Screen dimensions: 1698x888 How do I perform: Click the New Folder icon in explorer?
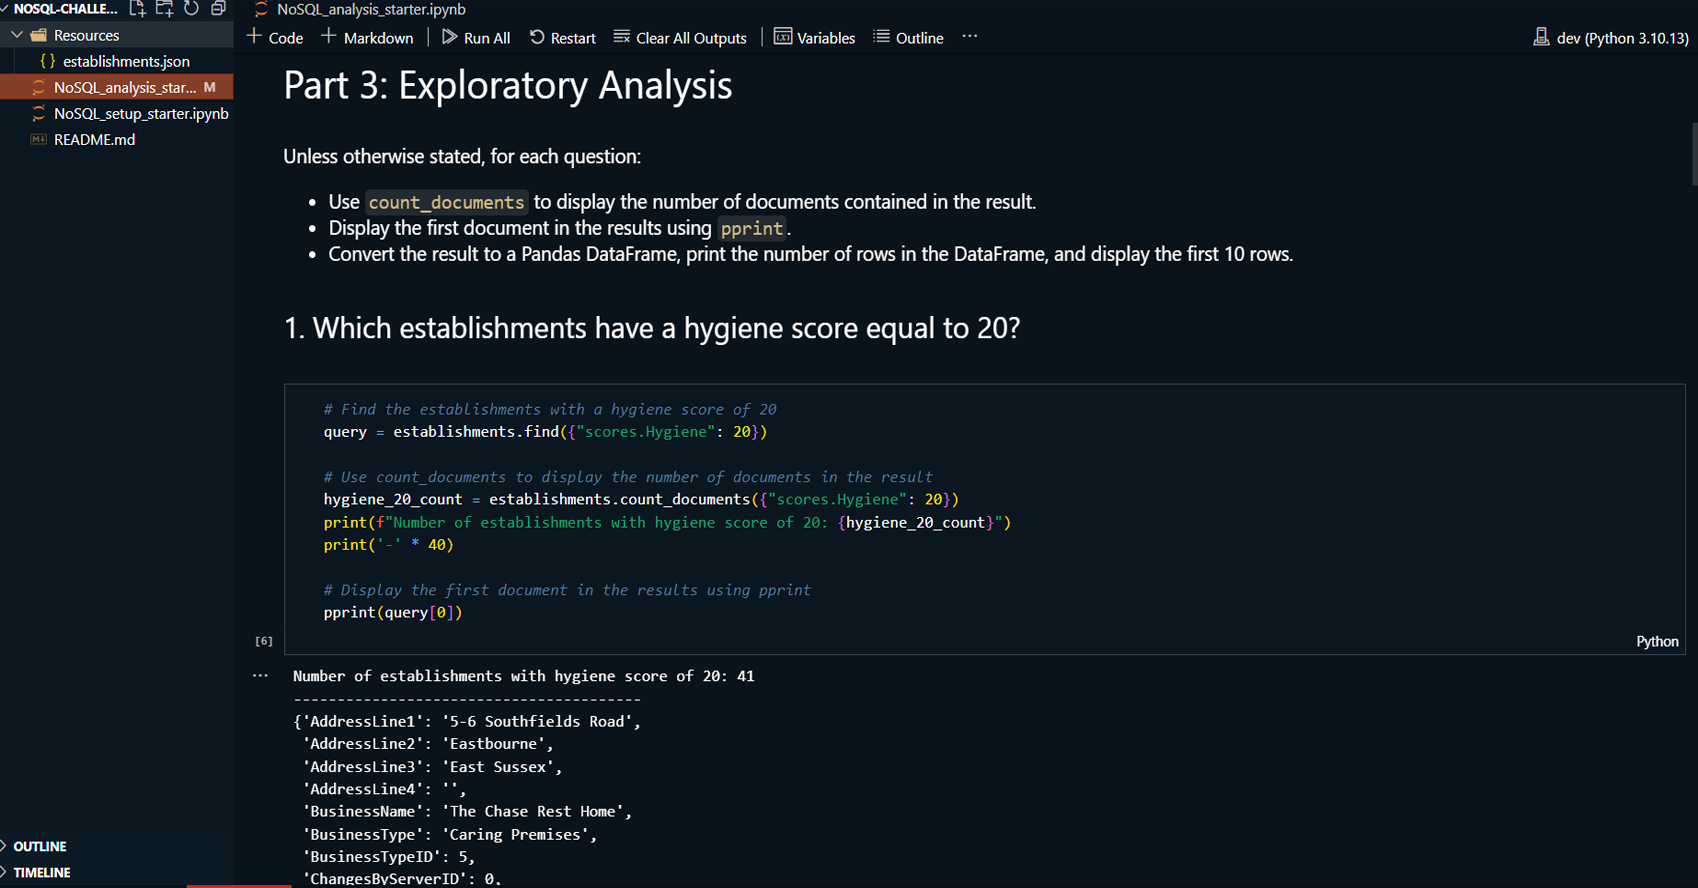164,9
